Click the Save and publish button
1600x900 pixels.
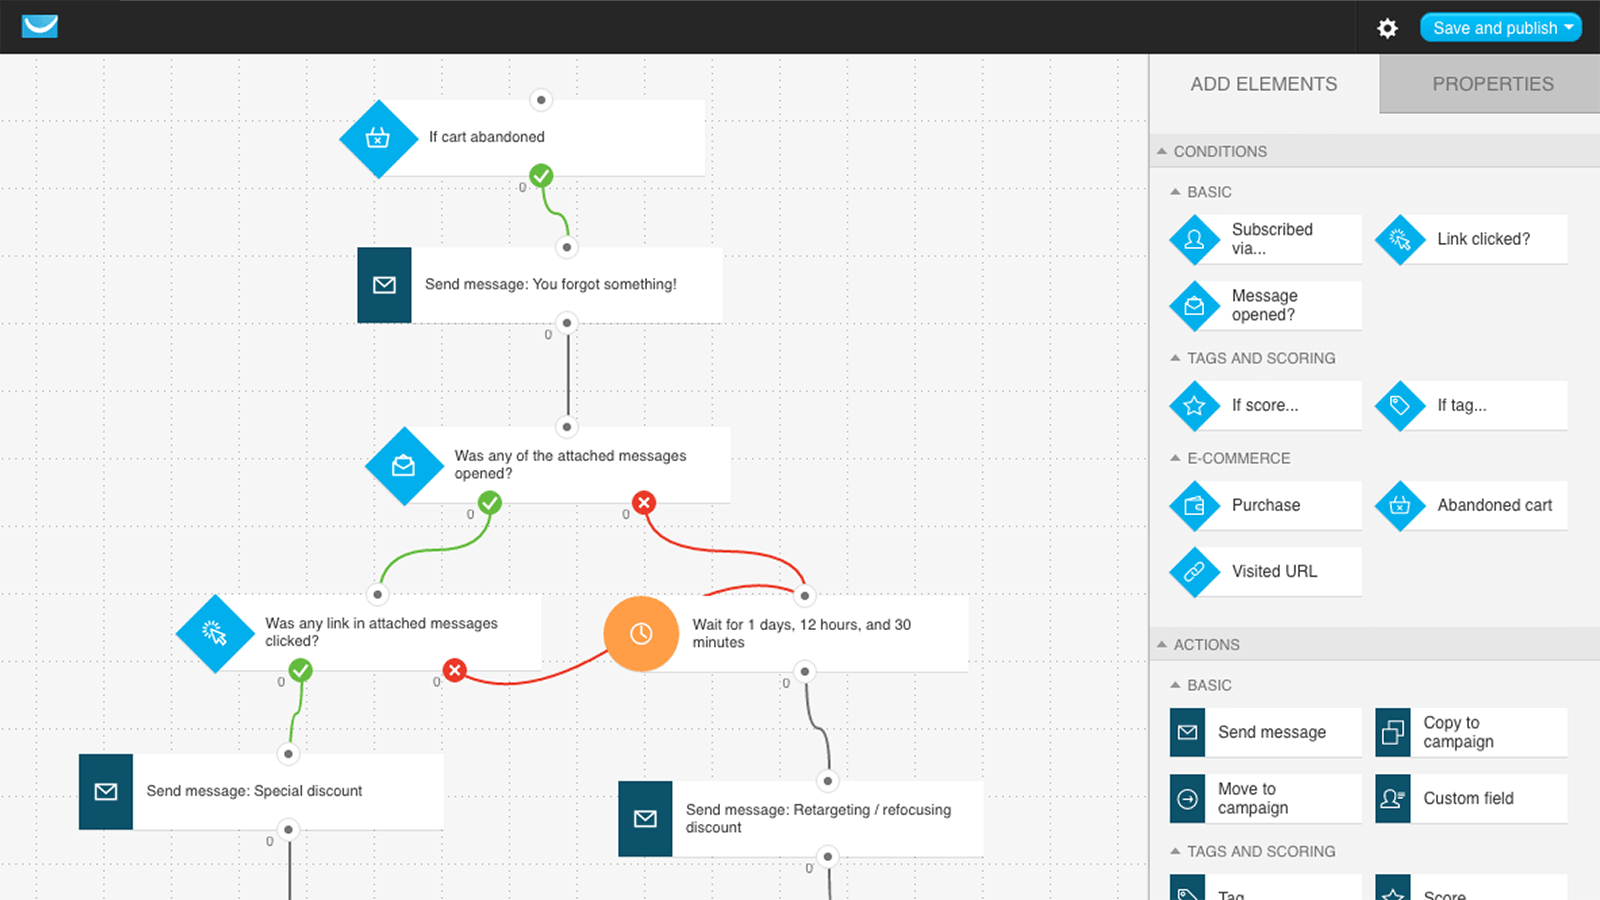tap(1500, 28)
